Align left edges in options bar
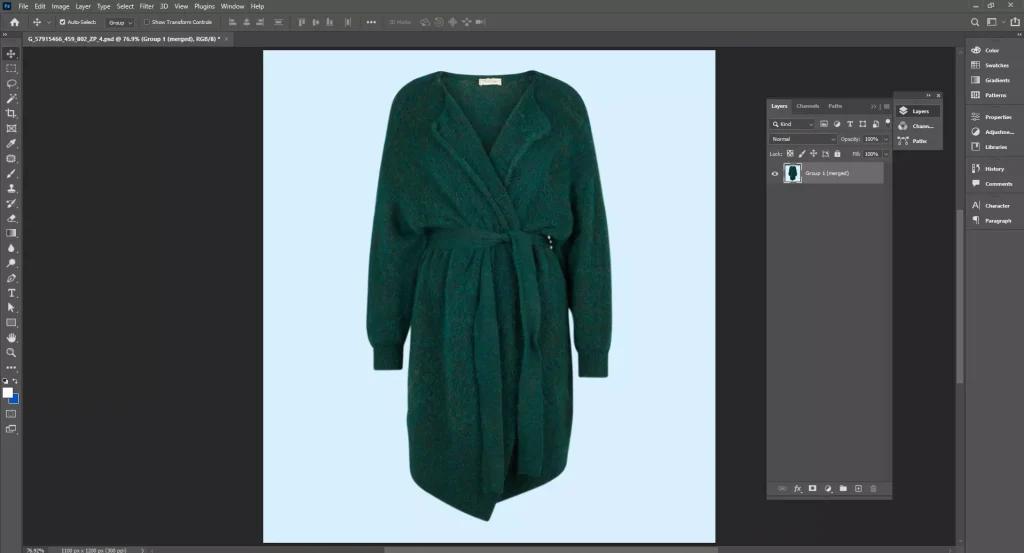 tap(232, 22)
